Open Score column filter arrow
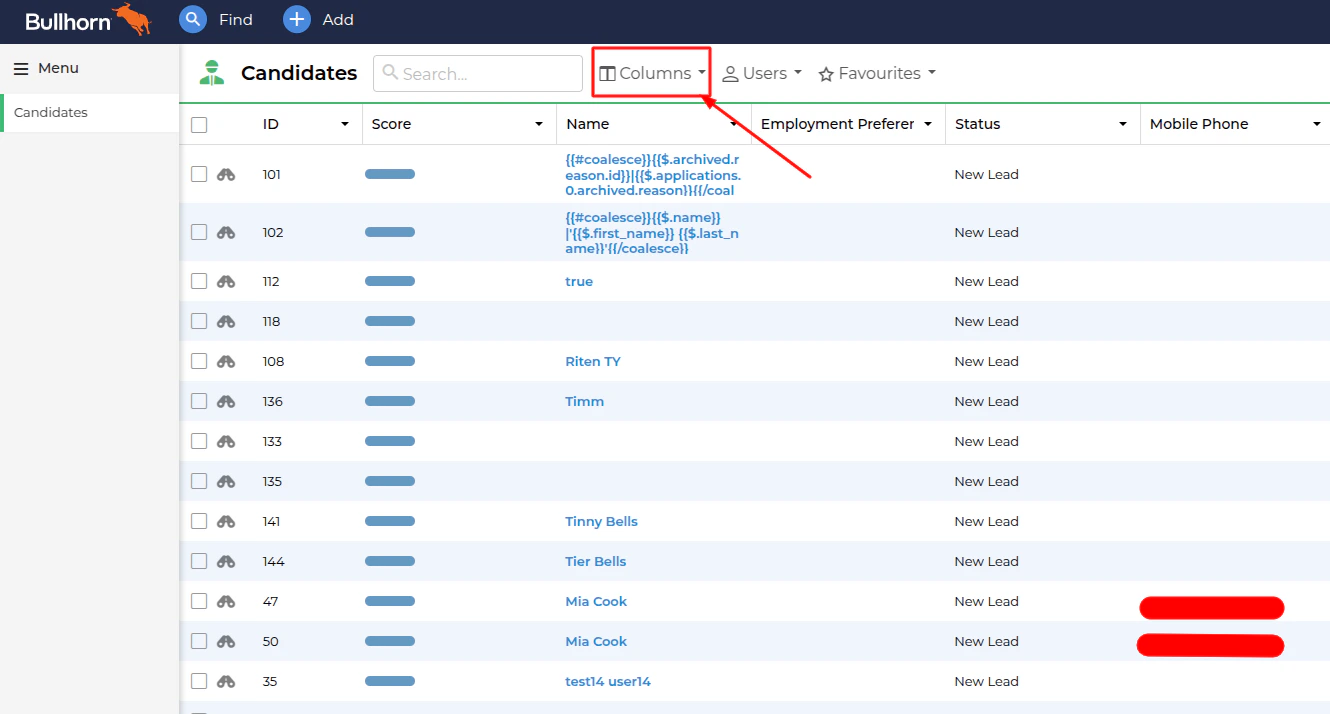 tap(539, 124)
